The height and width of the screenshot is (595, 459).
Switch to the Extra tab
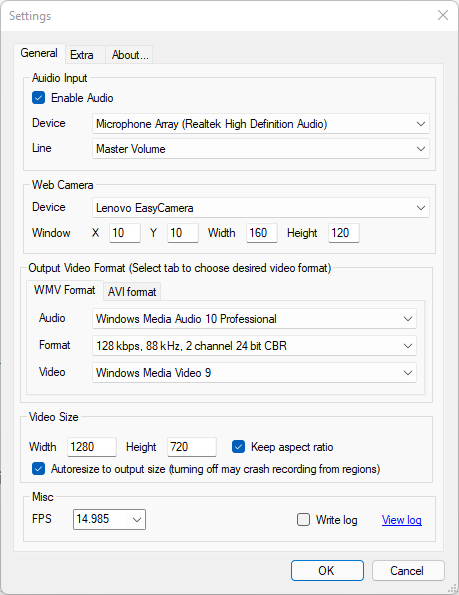click(x=82, y=55)
